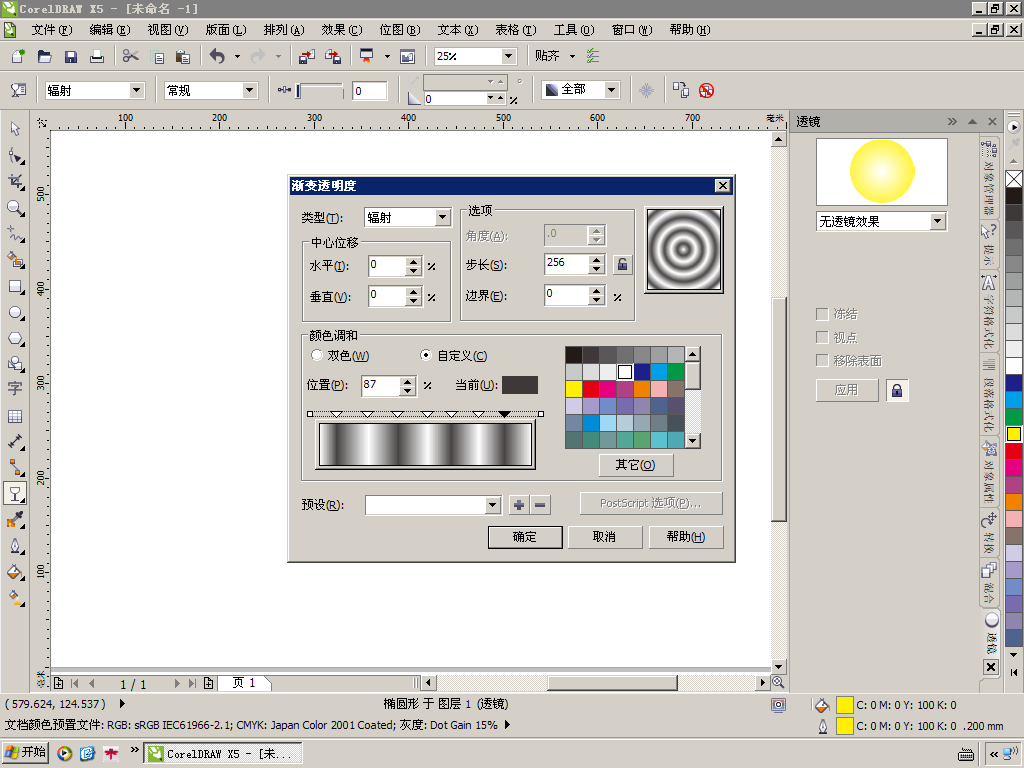The height and width of the screenshot is (768, 1024).
Task: Open the 类型 dropdown in dialog
Action: pos(443,217)
